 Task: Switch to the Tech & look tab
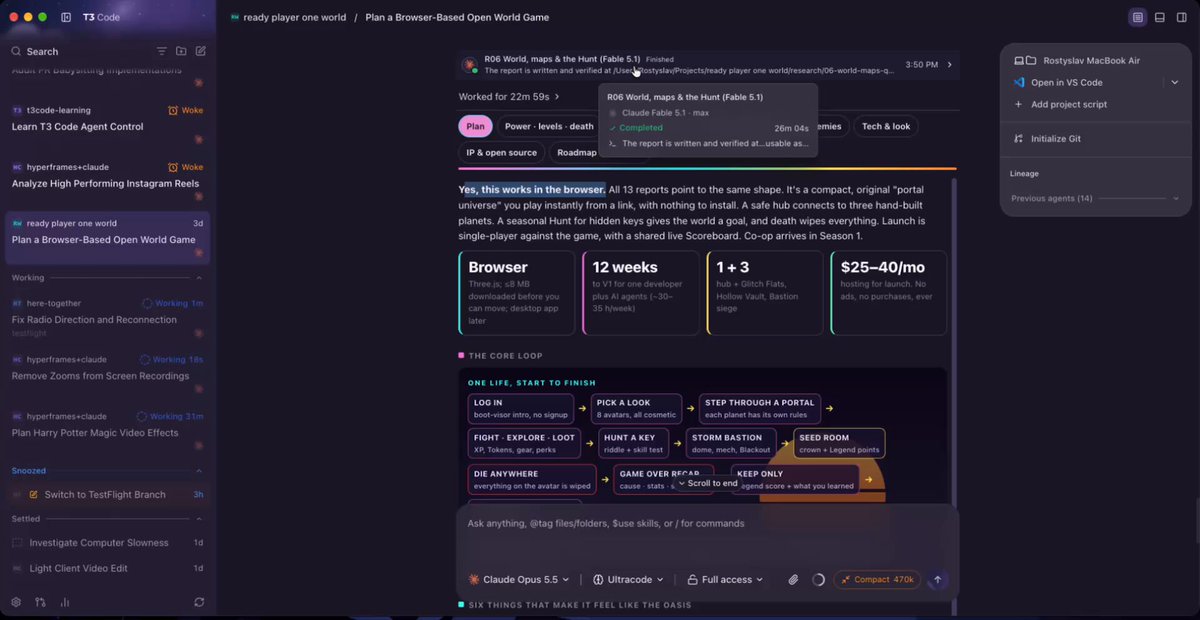[x=886, y=127]
